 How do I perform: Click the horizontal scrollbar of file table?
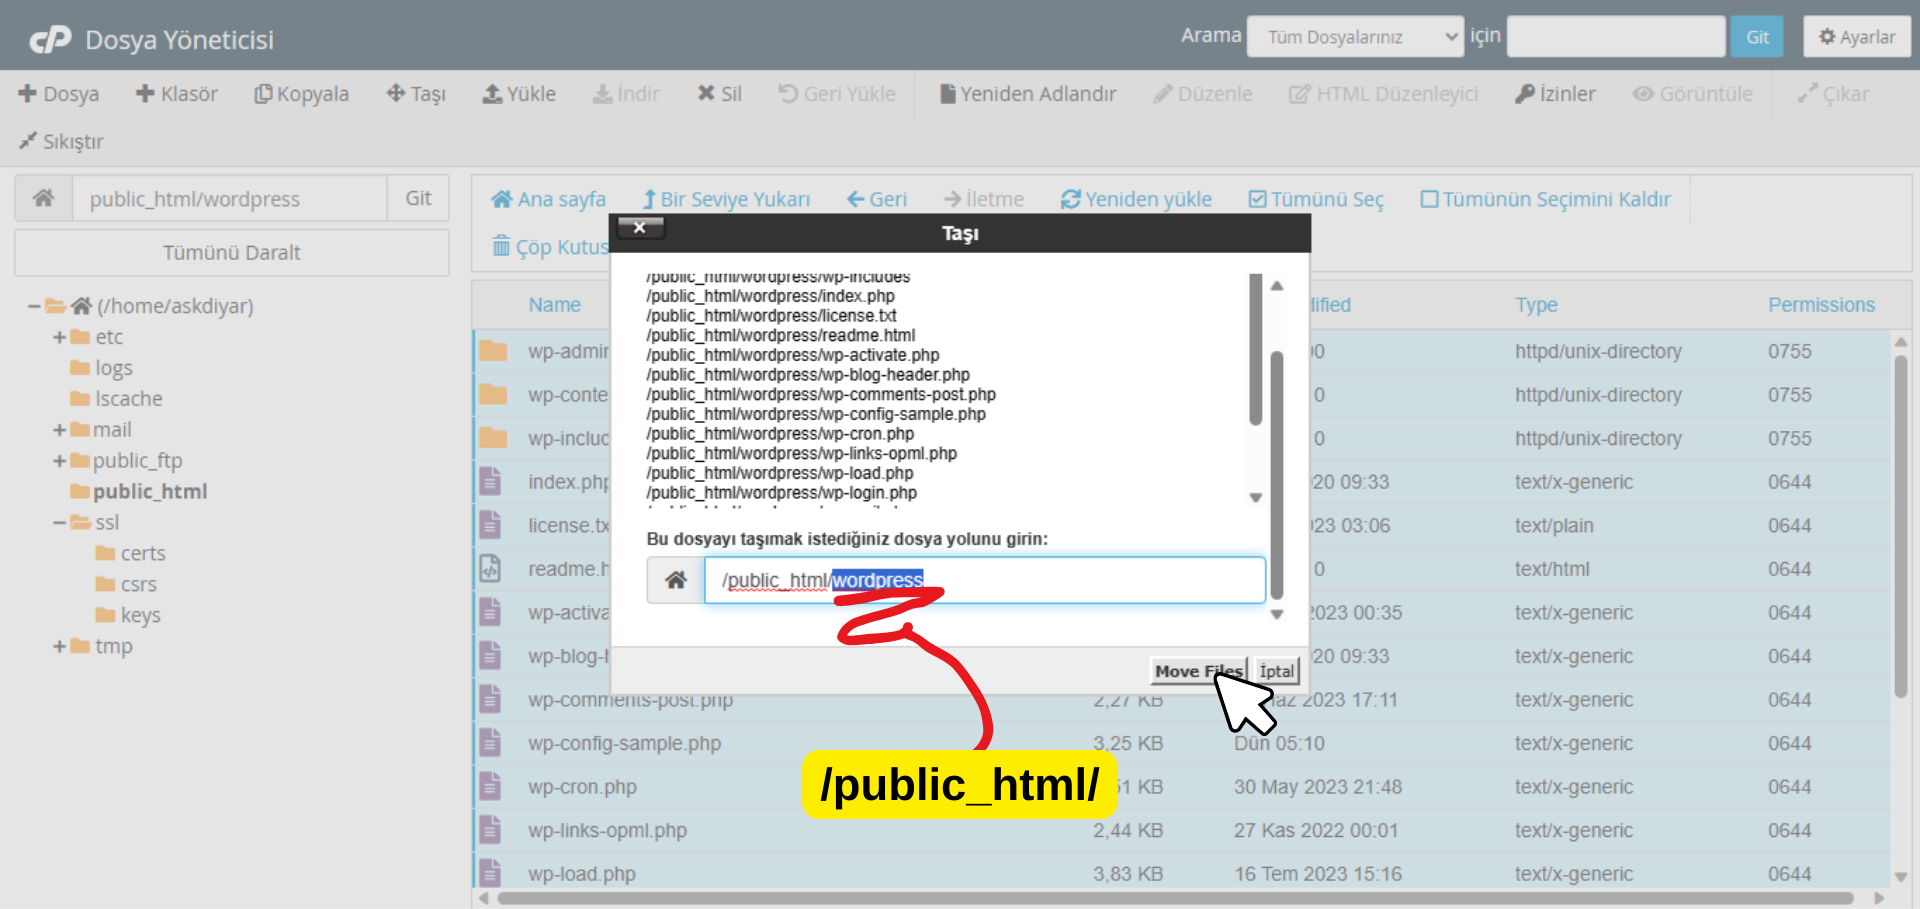pos(1176,898)
